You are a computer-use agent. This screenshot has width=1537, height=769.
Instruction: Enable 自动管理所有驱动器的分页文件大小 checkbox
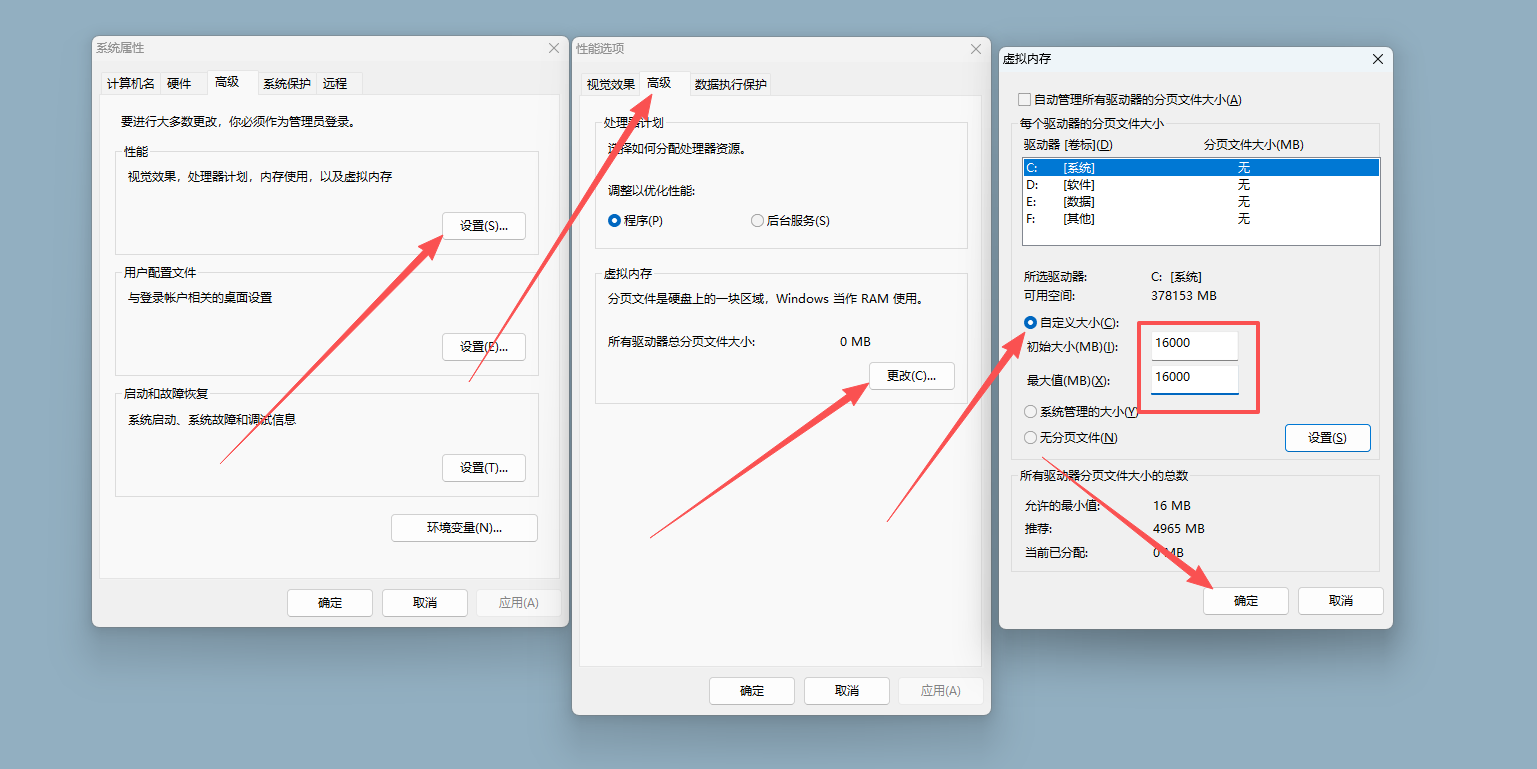[1023, 100]
